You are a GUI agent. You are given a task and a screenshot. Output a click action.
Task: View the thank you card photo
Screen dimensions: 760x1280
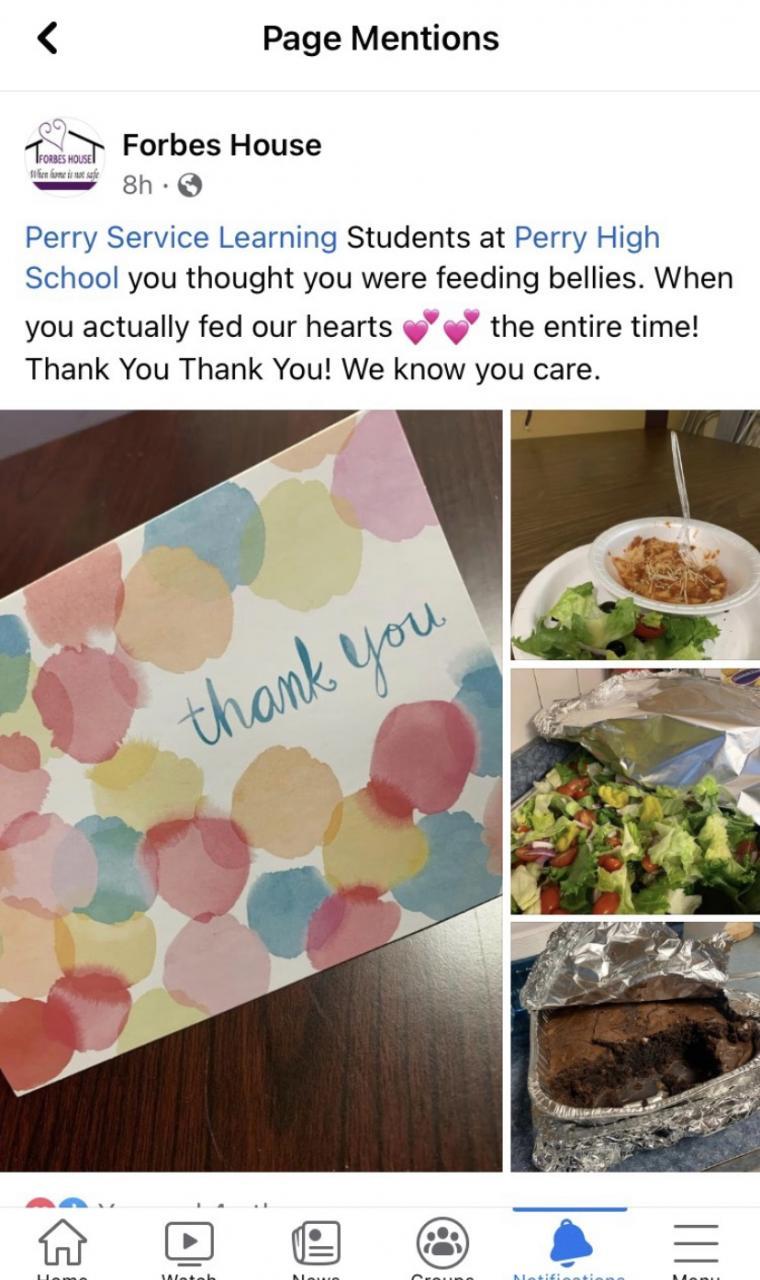(251, 790)
